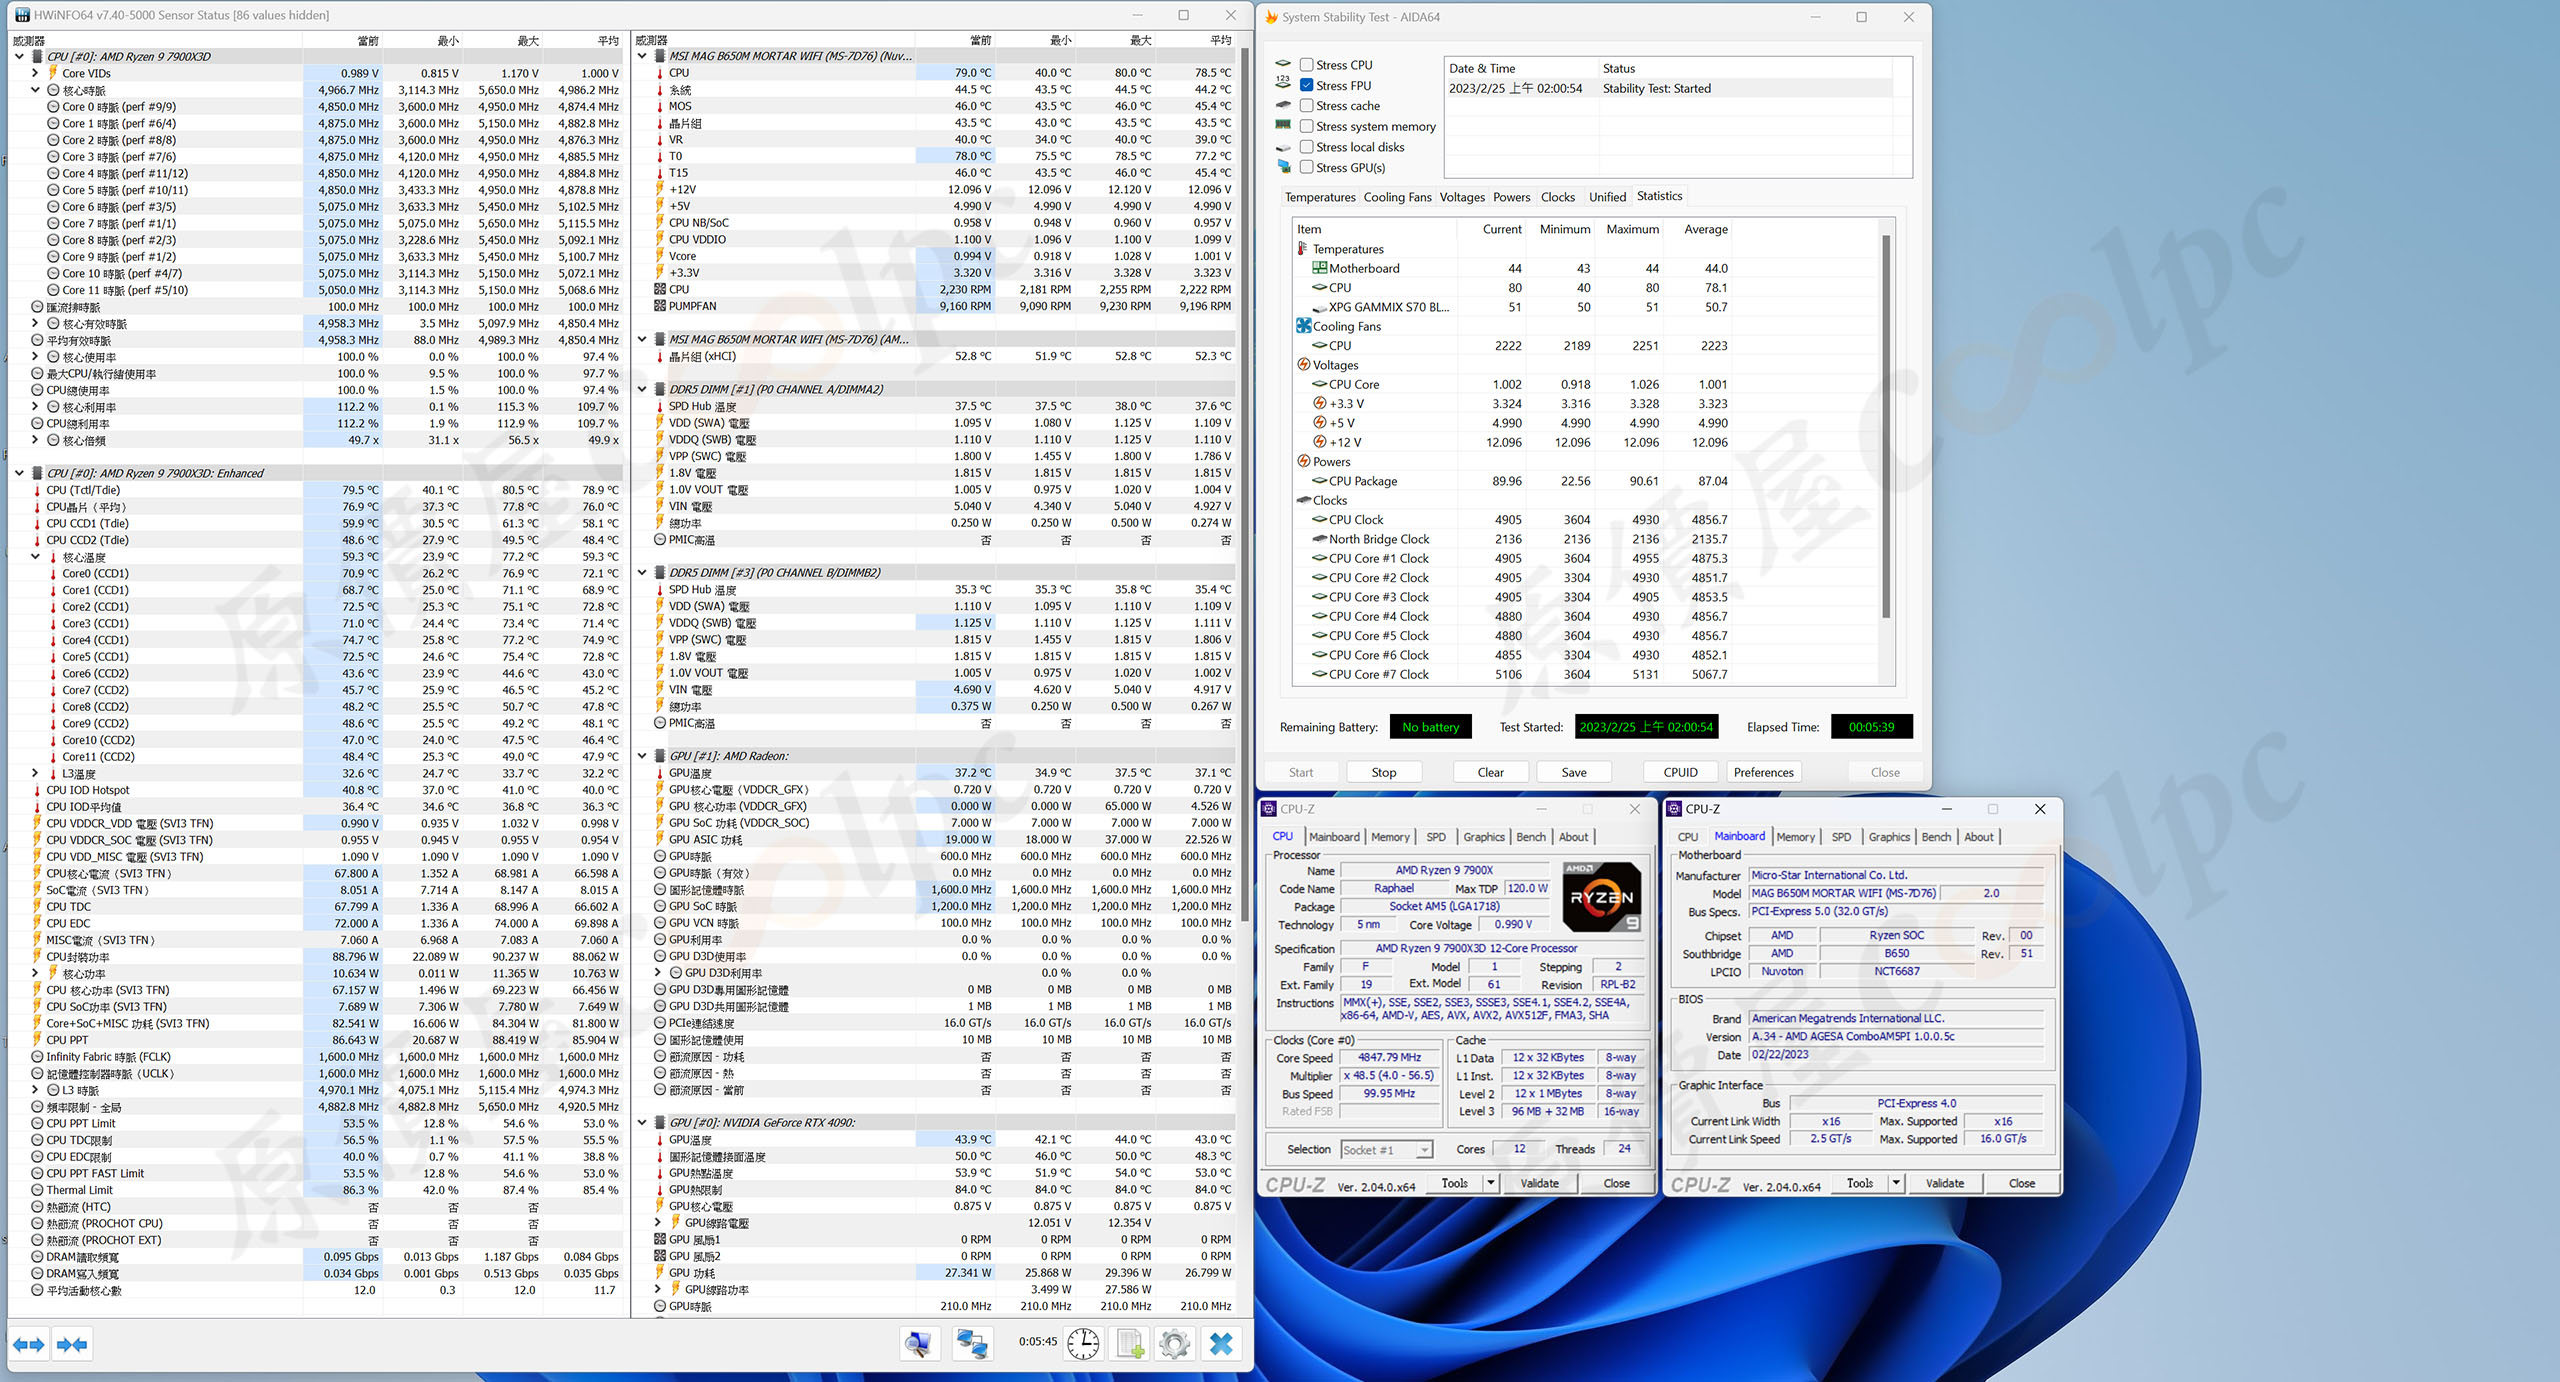
Task: Expand the L3溫度 row
Action: (35, 773)
